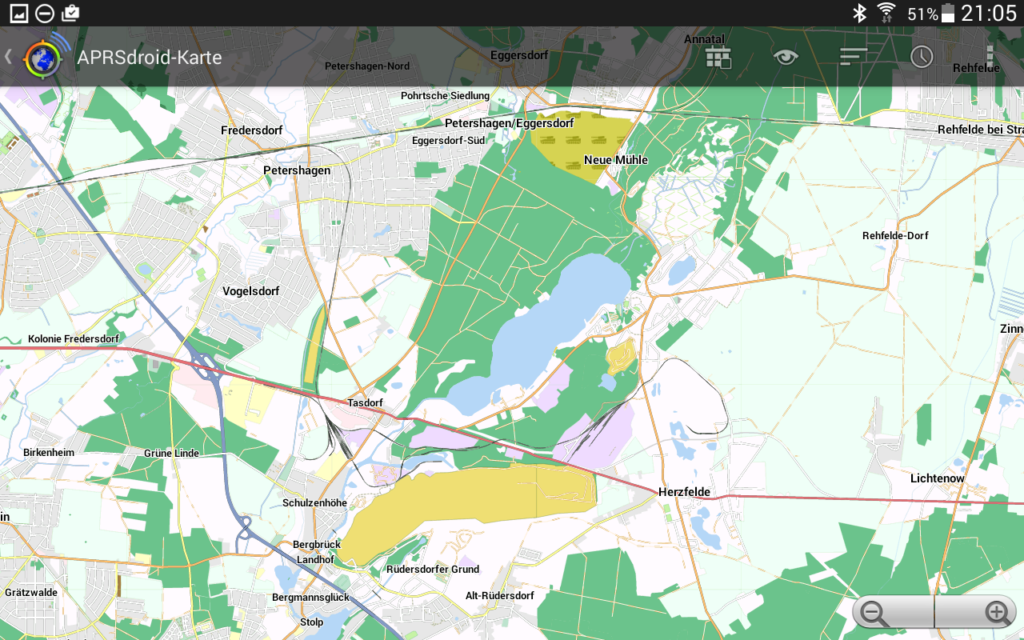Image resolution: width=1024 pixels, height=640 pixels.
Task: Select the Schulzenhöhe map label
Action: 314,503
